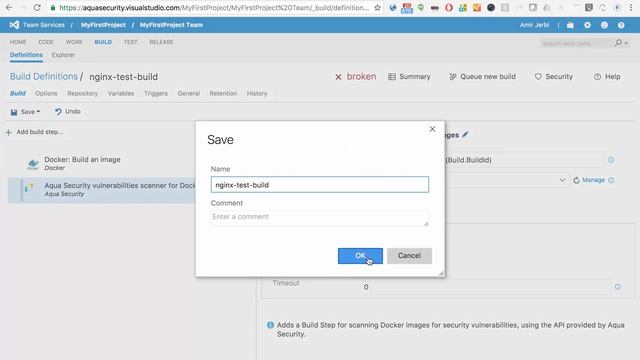Click Cancel in the Save dialog

point(409,256)
